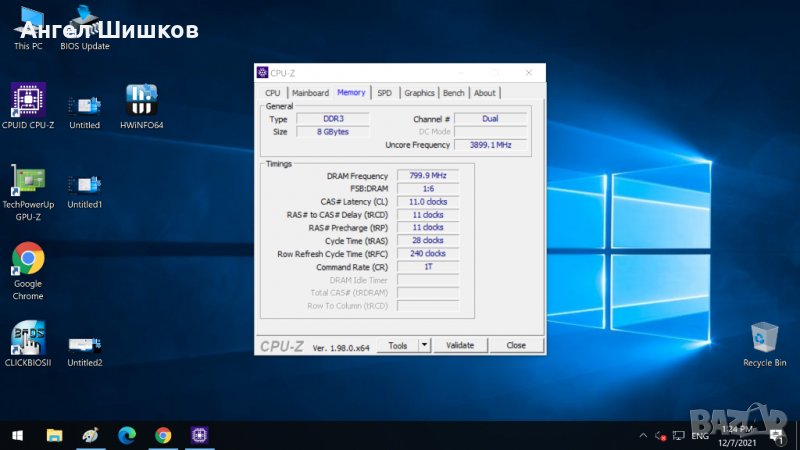
Task: Open File Explorer from the taskbar
Action: point(55,435)
